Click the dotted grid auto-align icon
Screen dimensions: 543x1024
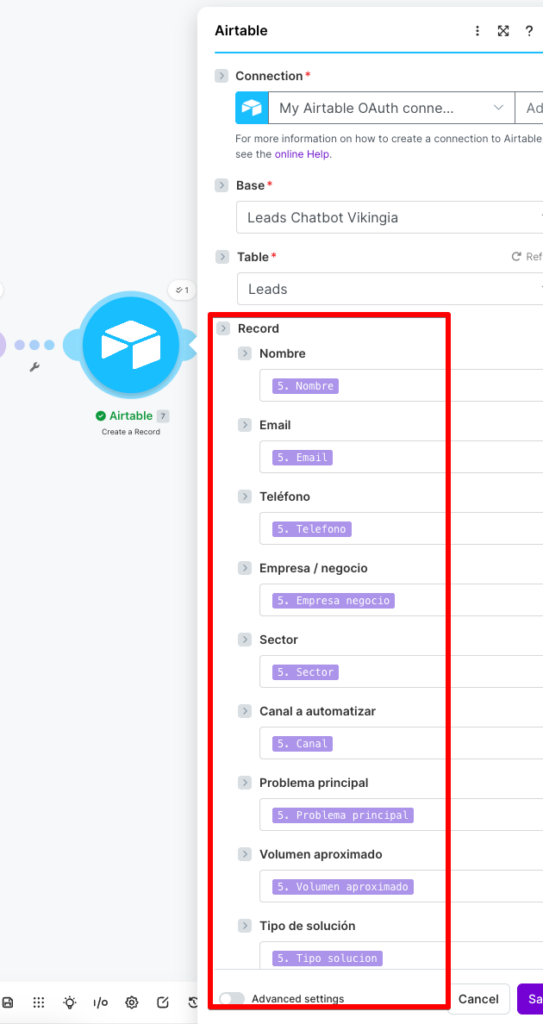[39, 1002]
